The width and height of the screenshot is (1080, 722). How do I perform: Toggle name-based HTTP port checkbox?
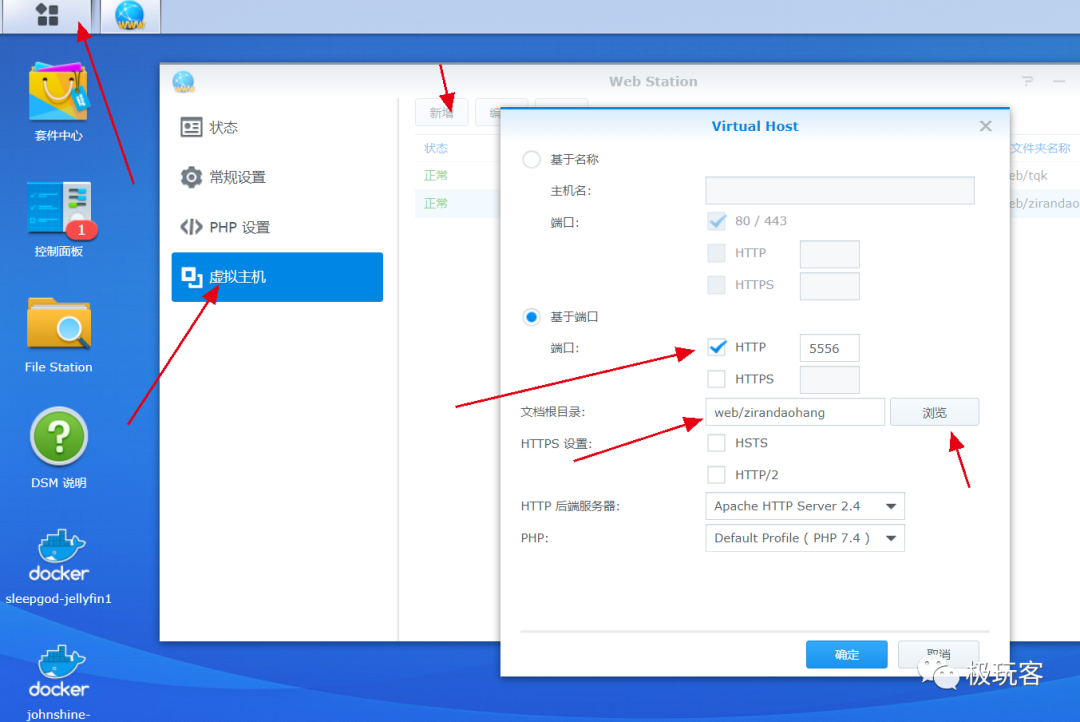tap(716, 253)
